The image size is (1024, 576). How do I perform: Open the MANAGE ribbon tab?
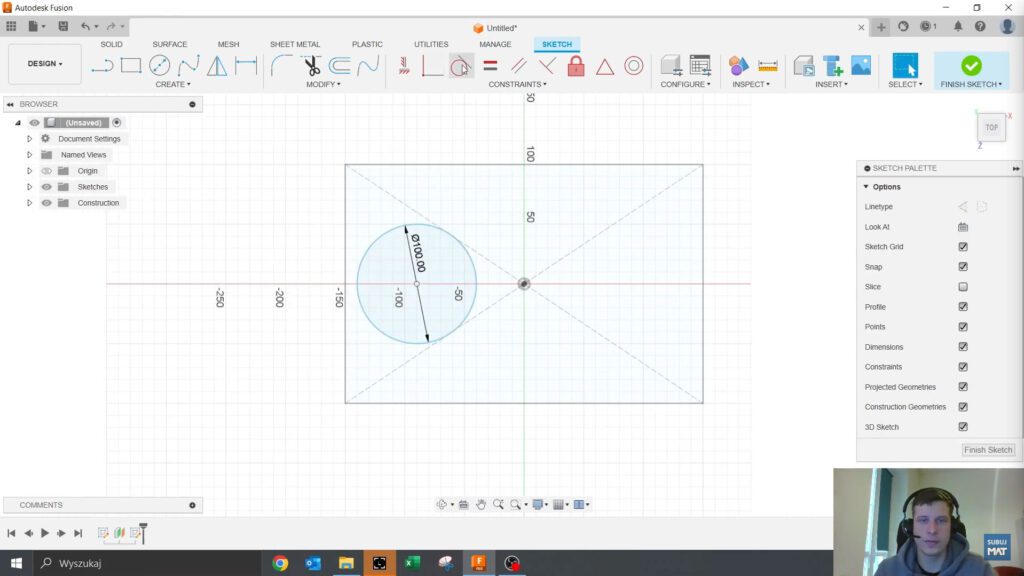(496, 44)
